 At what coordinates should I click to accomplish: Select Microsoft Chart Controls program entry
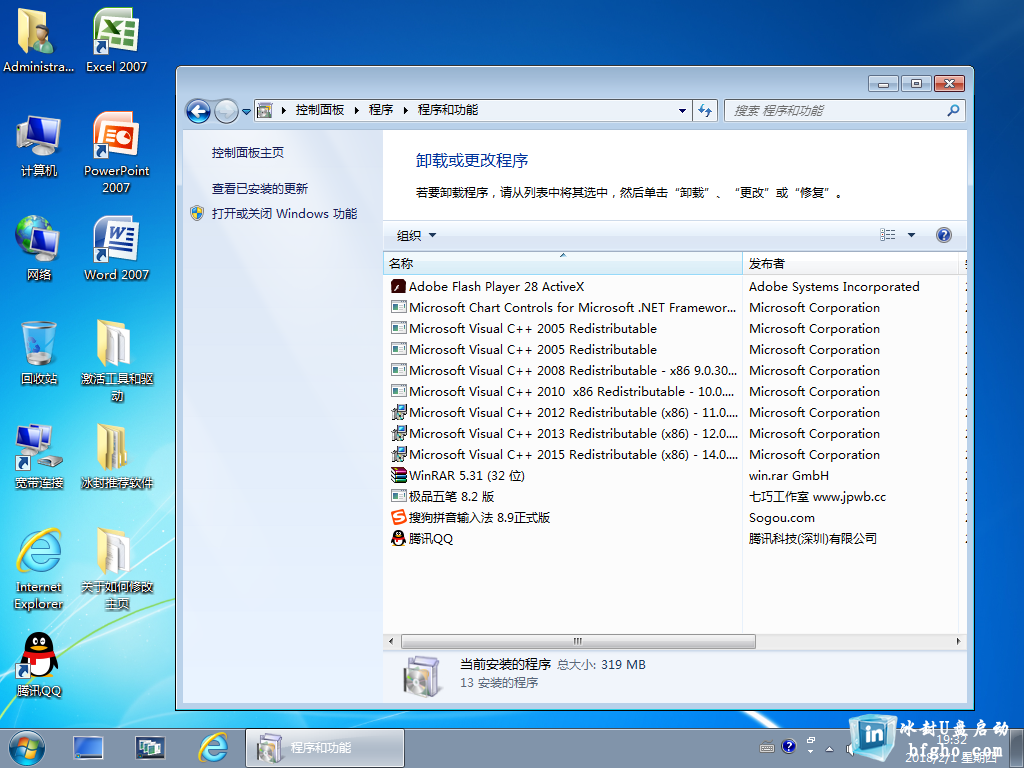click(x=563, y=308)
